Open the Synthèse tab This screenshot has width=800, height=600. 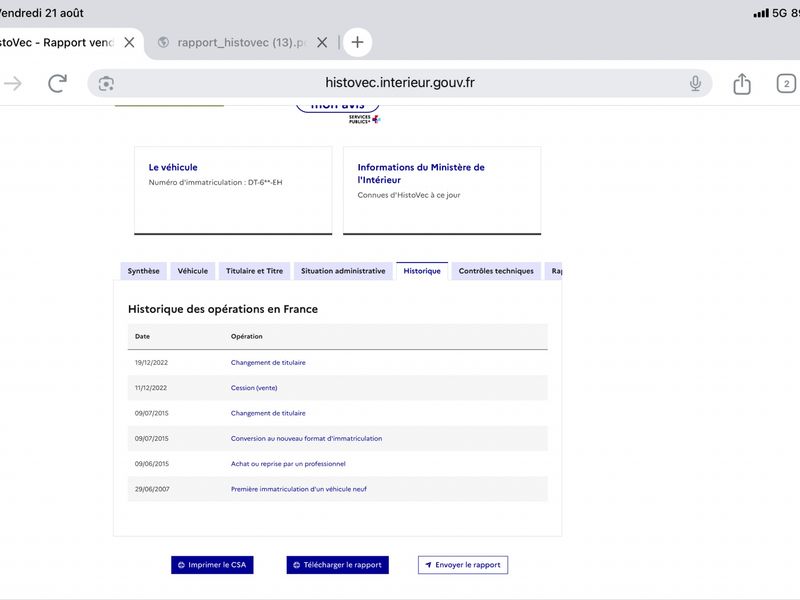coord(143,271)
